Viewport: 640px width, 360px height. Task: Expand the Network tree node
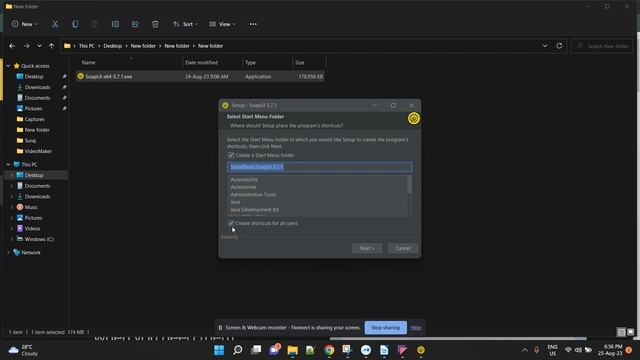[8, 253]
